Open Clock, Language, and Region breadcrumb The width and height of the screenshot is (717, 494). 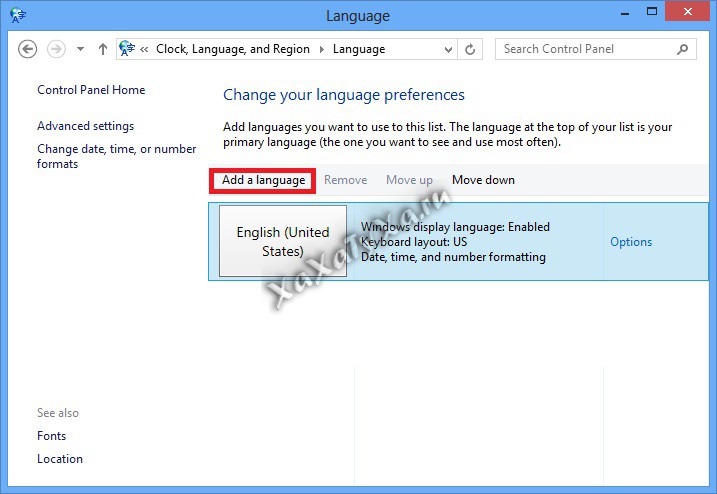233,49
